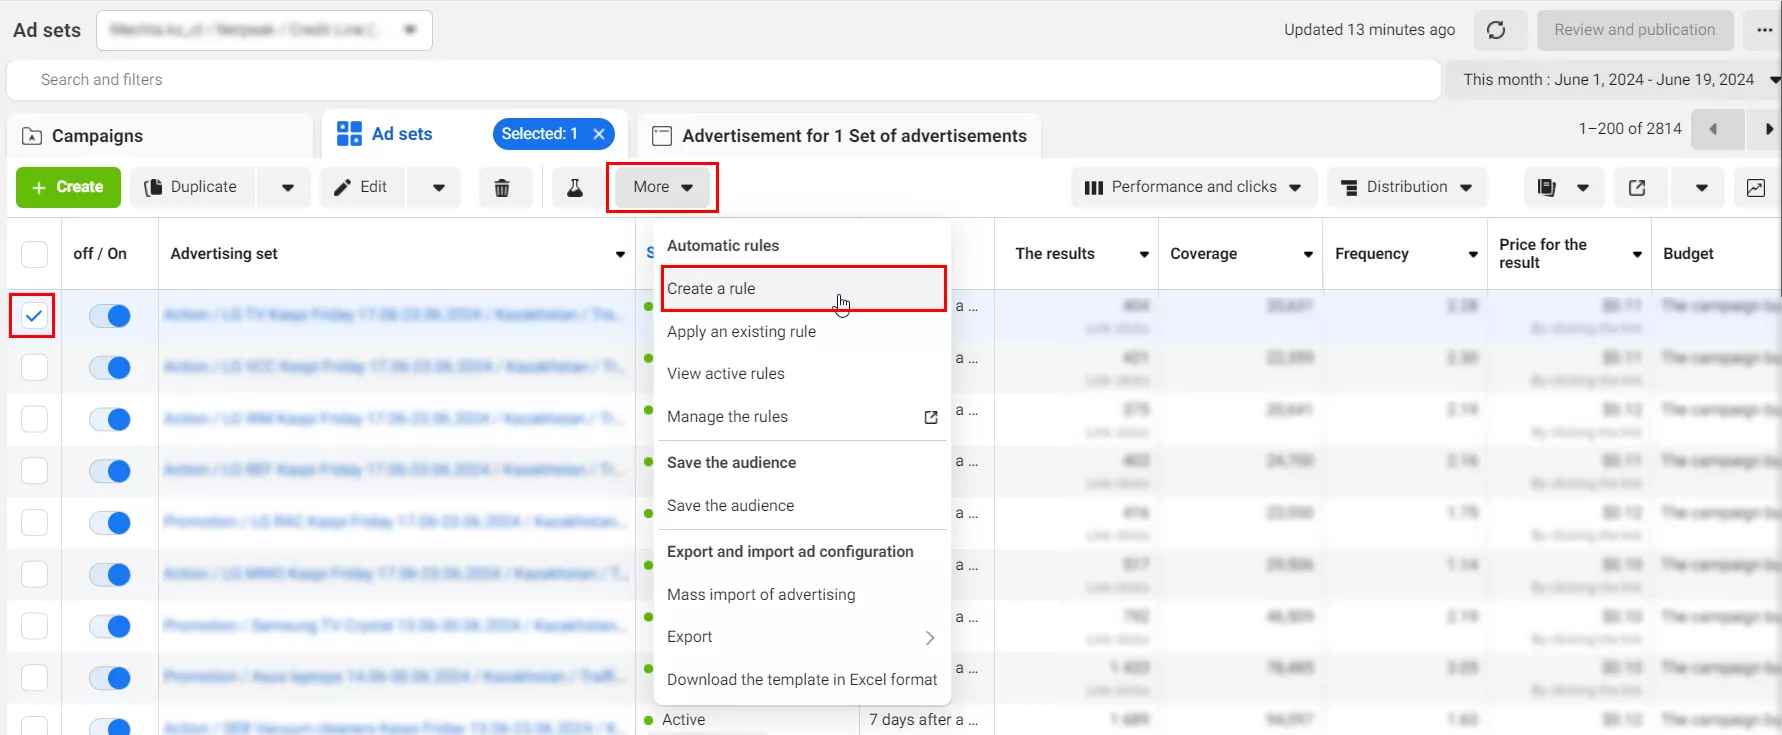1782x735 pixels.
Task: Tick the select-all header checkbox
Action: [x=34, y=254]
